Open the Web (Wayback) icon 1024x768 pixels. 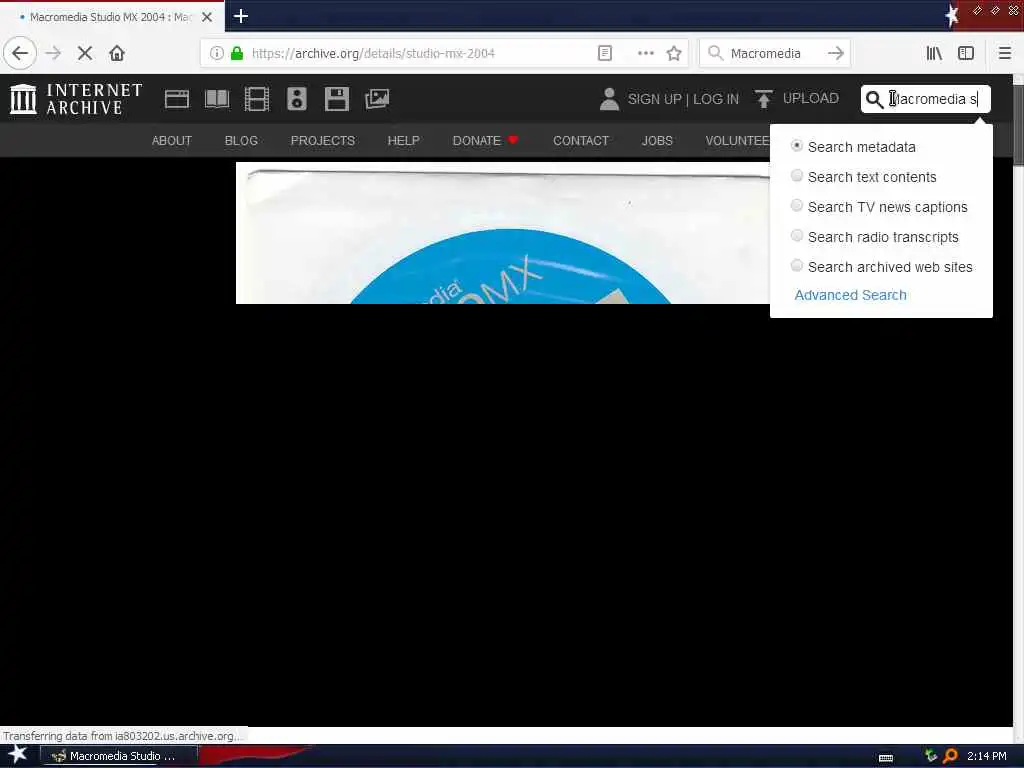tap(176, 99)
